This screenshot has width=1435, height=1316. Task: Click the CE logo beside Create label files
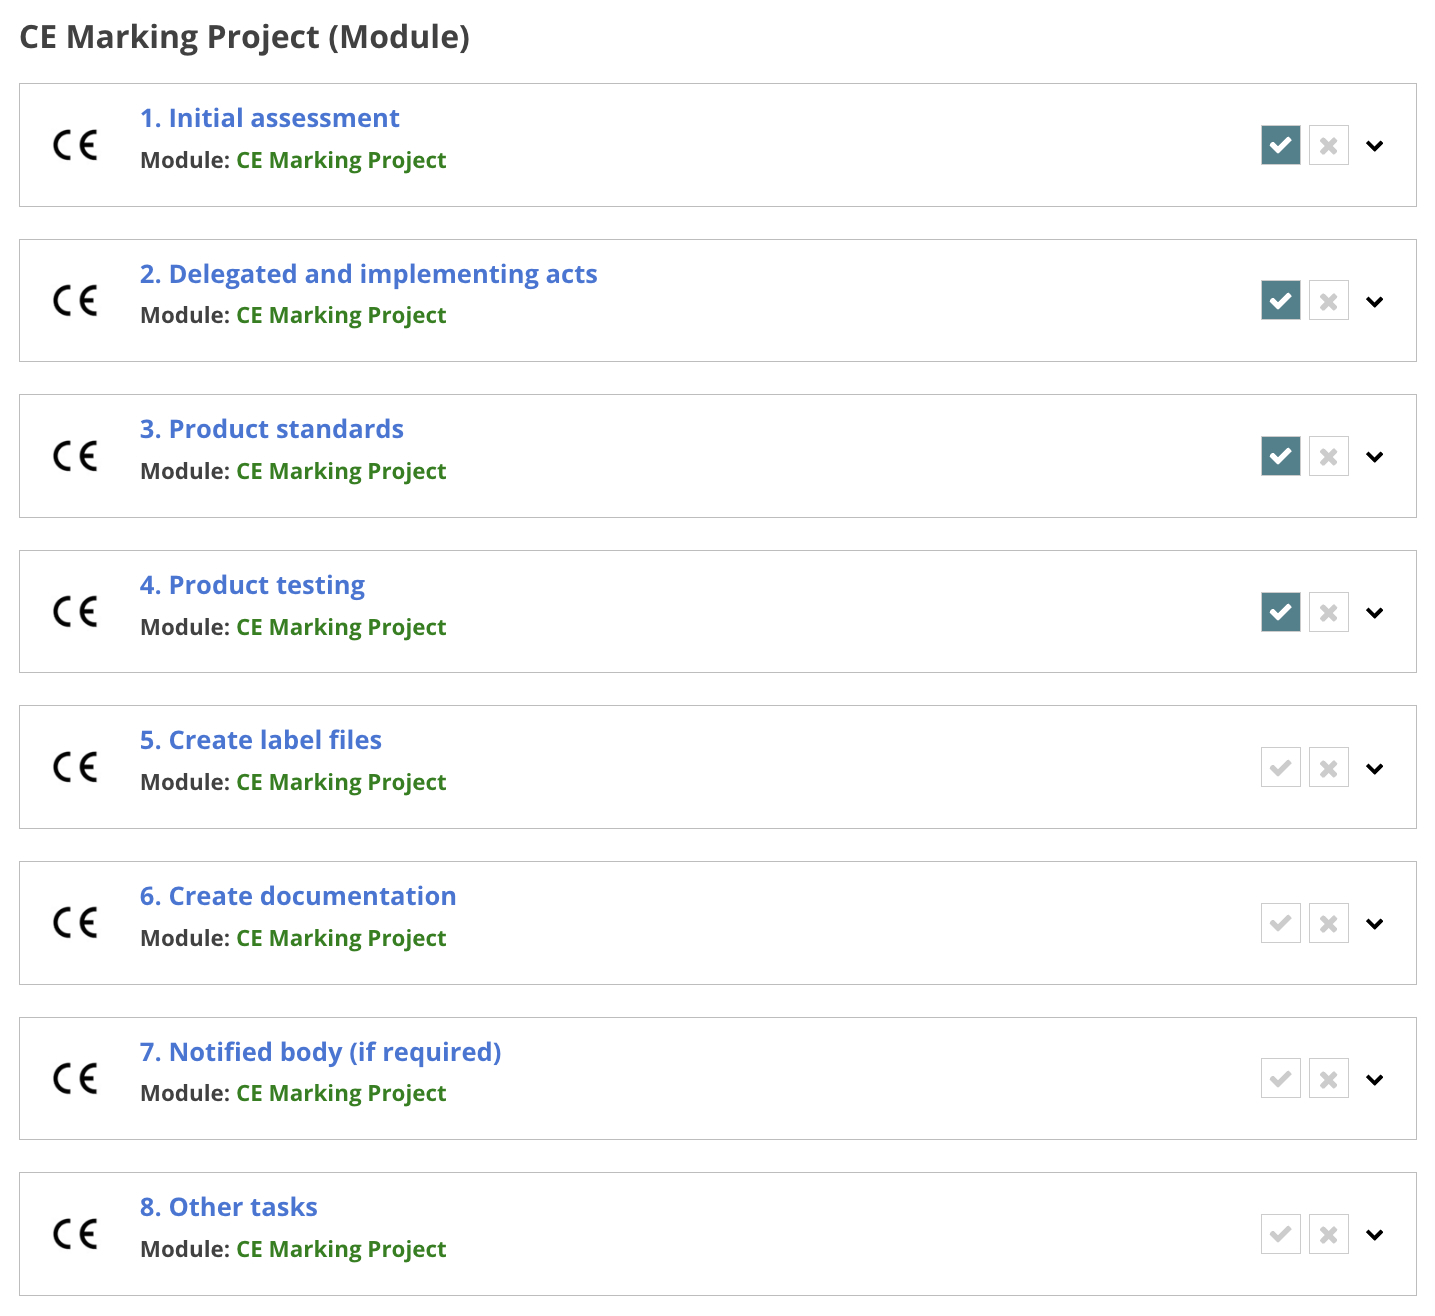(75, 768)
